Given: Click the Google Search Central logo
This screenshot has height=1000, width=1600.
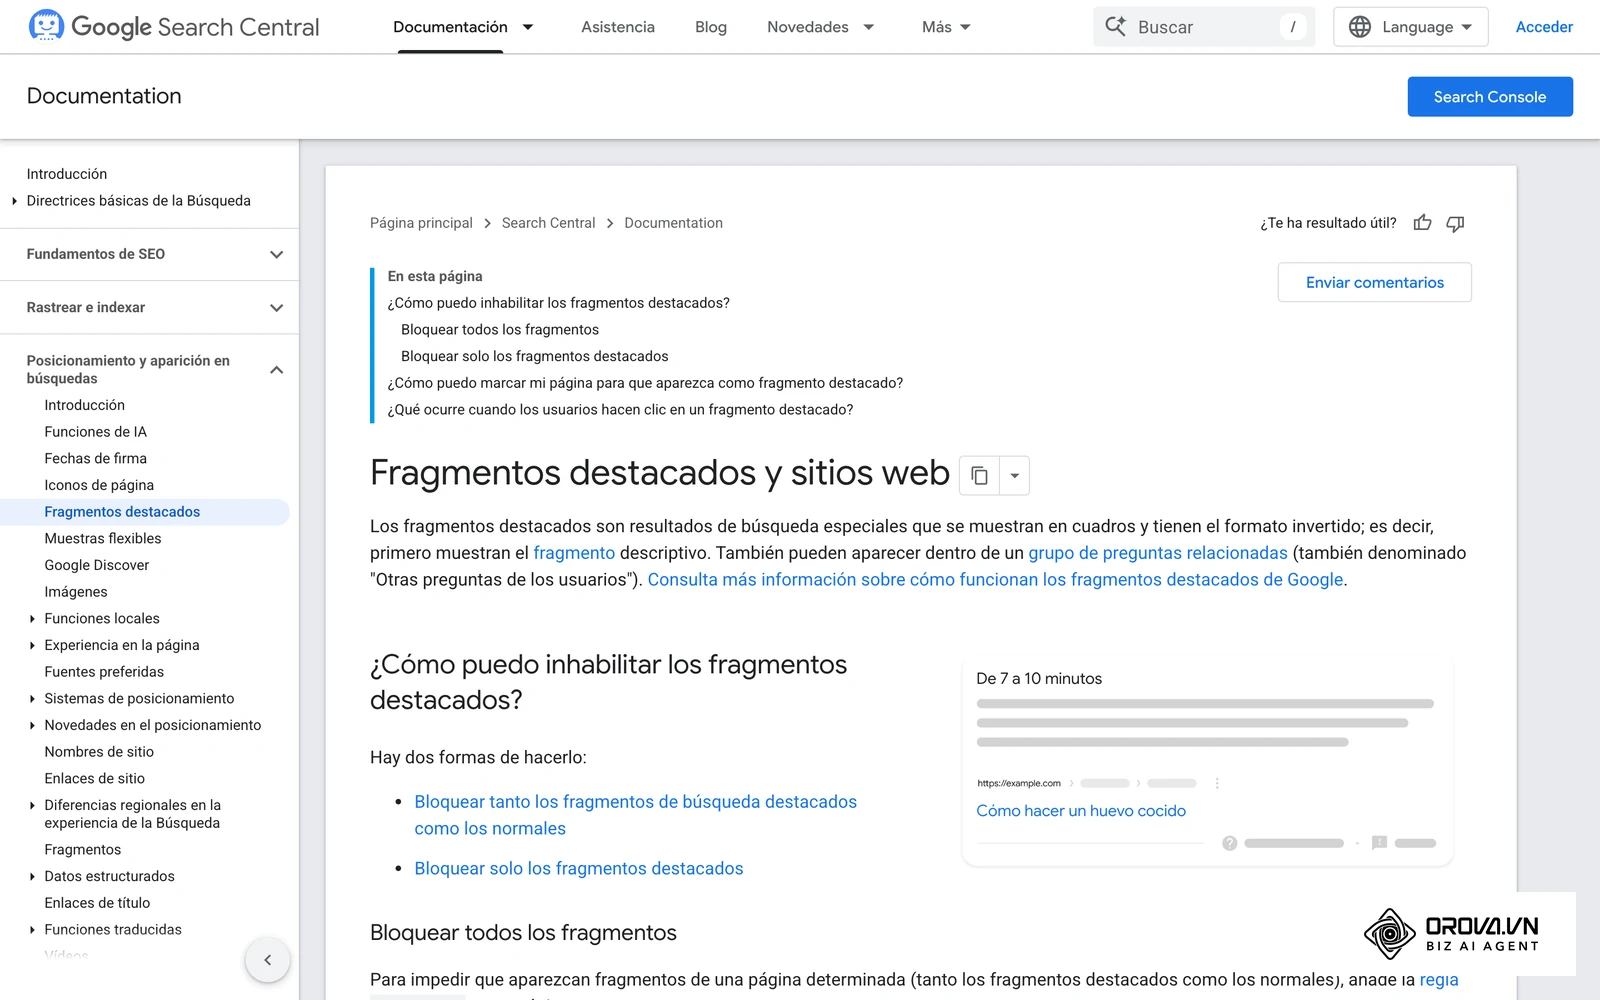Looking at the screenshot, I should [174, 27].
